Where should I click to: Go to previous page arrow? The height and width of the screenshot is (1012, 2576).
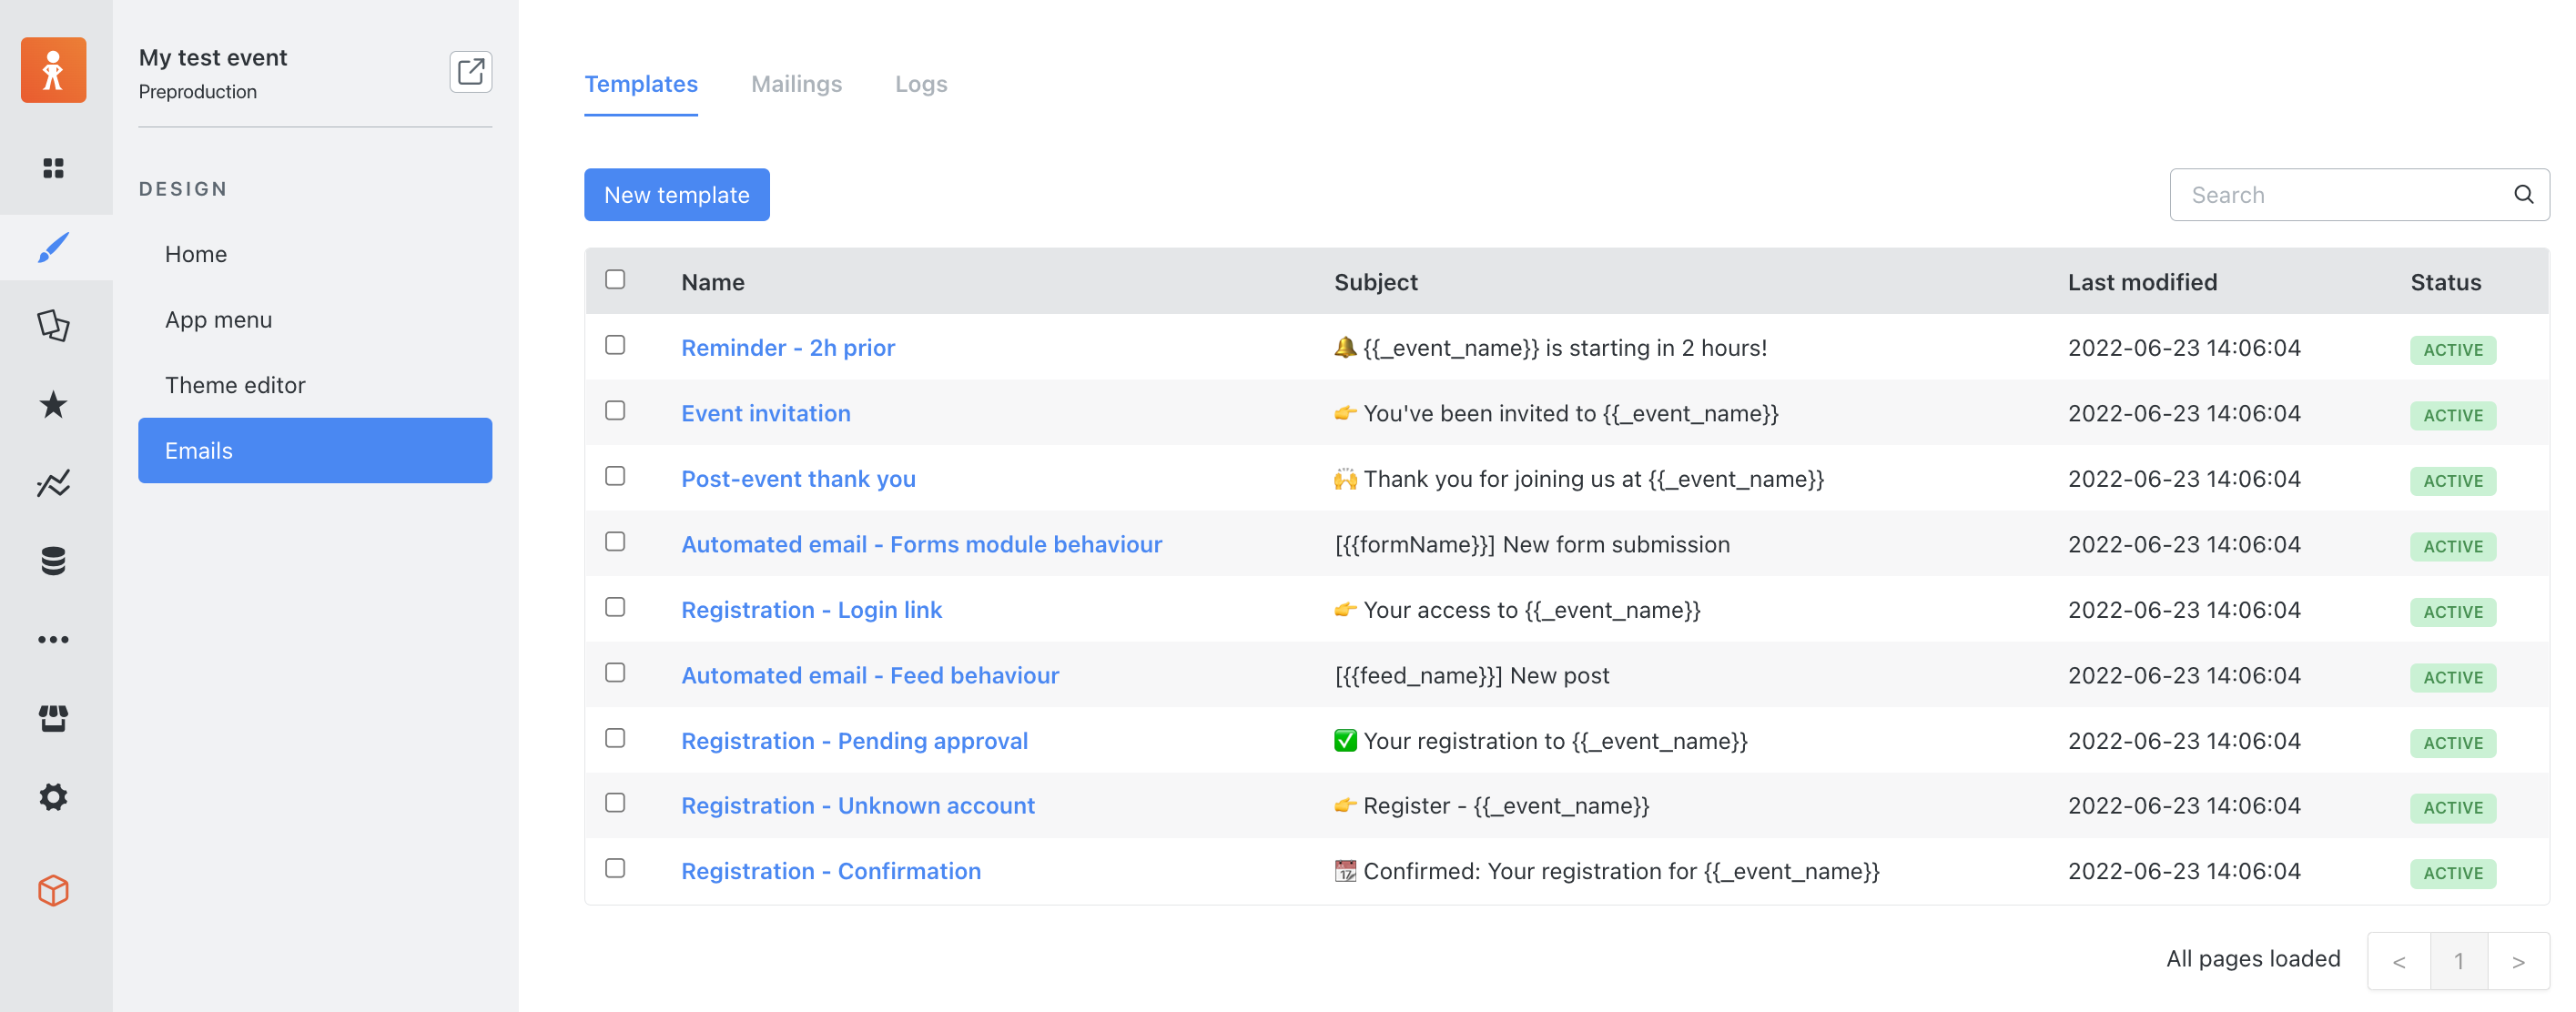click(2399, 961)
